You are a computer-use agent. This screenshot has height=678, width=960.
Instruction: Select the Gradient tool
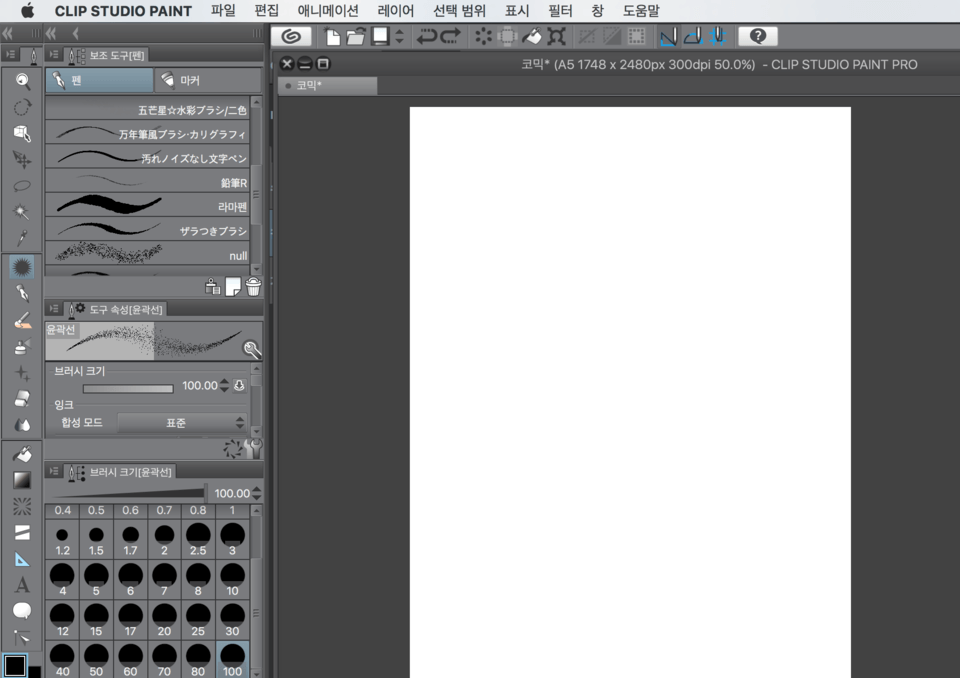22,481
